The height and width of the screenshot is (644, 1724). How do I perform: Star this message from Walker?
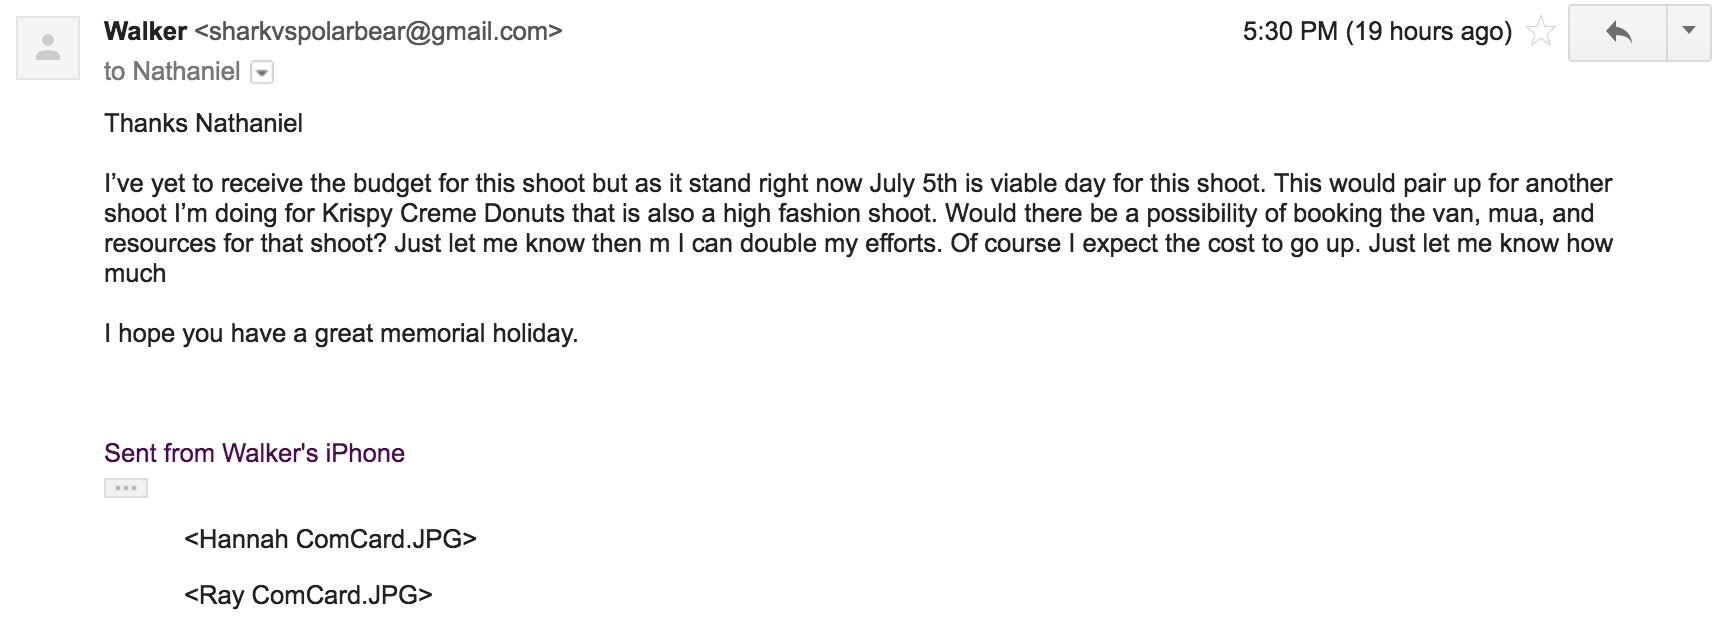click(1541, 33)
